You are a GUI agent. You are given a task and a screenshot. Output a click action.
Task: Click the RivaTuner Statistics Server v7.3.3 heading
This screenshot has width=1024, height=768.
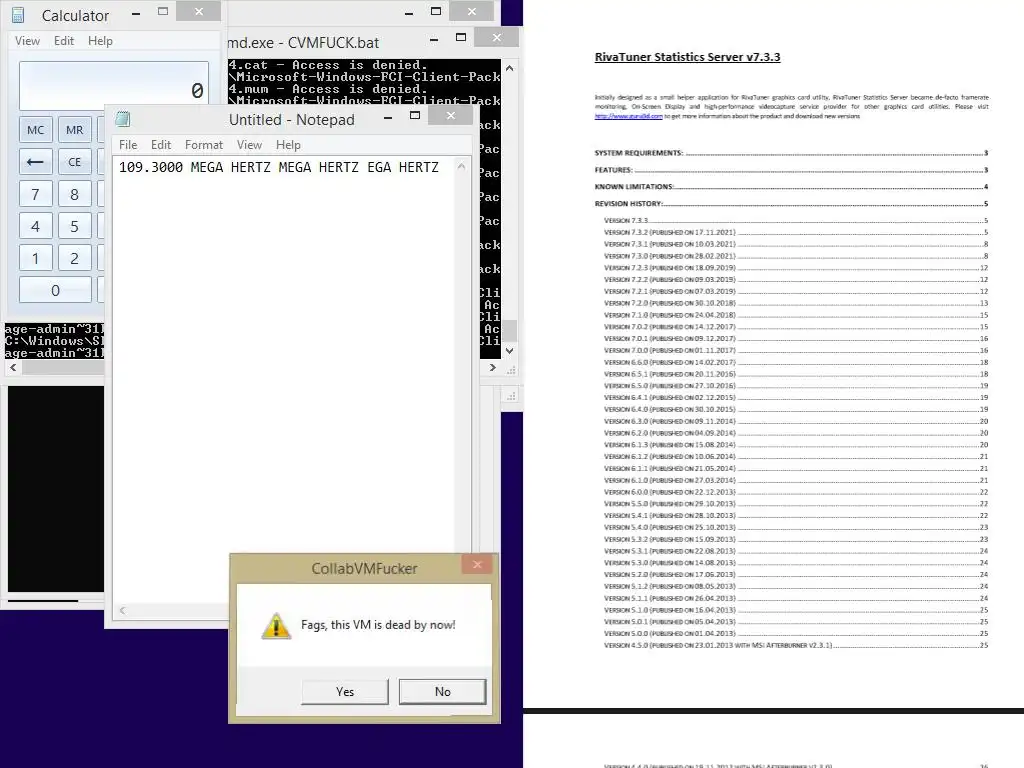[x=687, y=57]
